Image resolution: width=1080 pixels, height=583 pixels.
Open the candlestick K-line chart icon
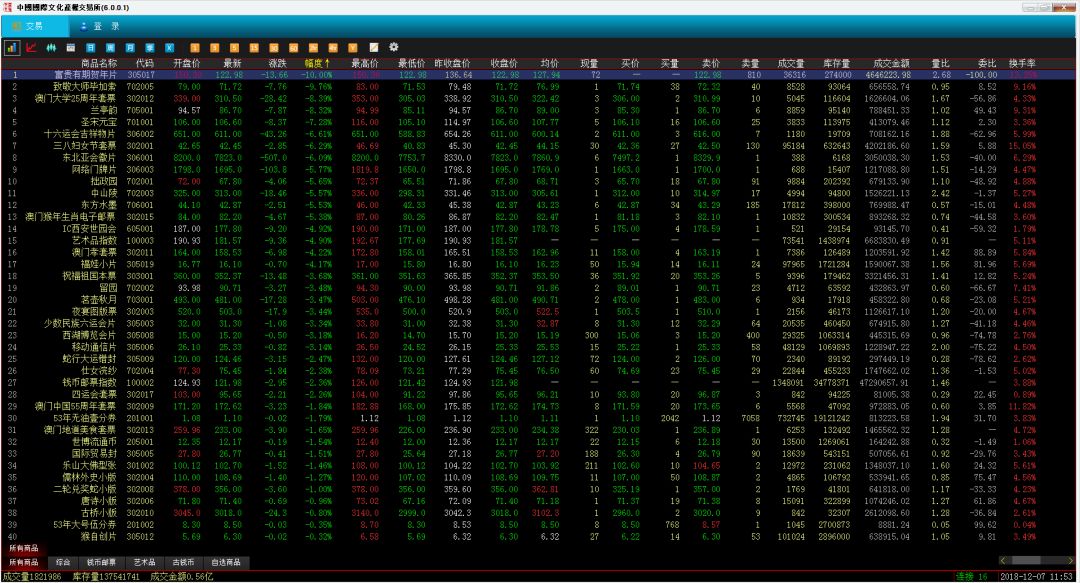(x=51, y=48)
